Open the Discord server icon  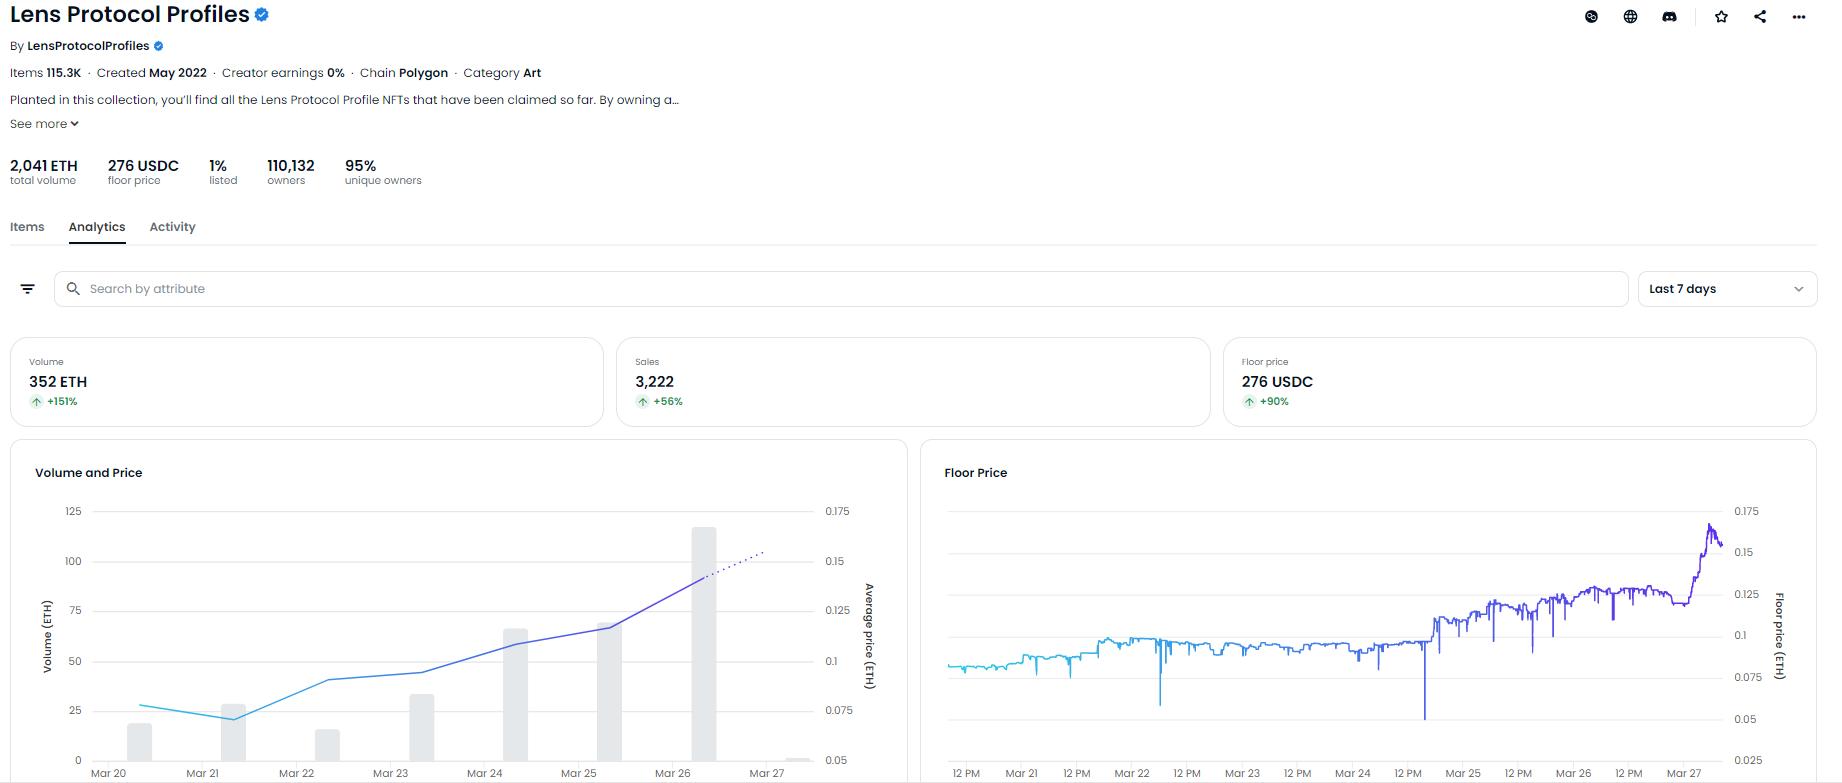[1669, 16]
